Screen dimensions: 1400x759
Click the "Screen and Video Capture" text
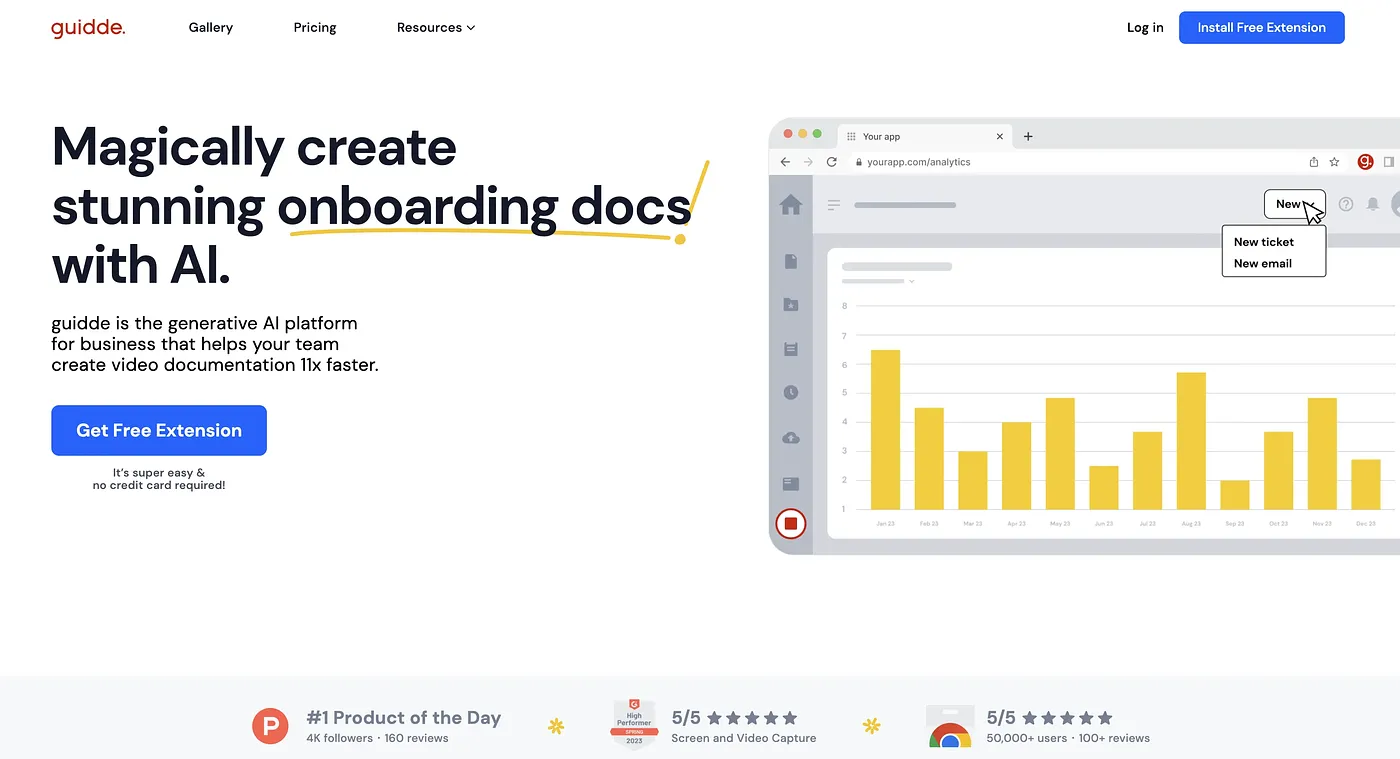[x=744, y=738]
